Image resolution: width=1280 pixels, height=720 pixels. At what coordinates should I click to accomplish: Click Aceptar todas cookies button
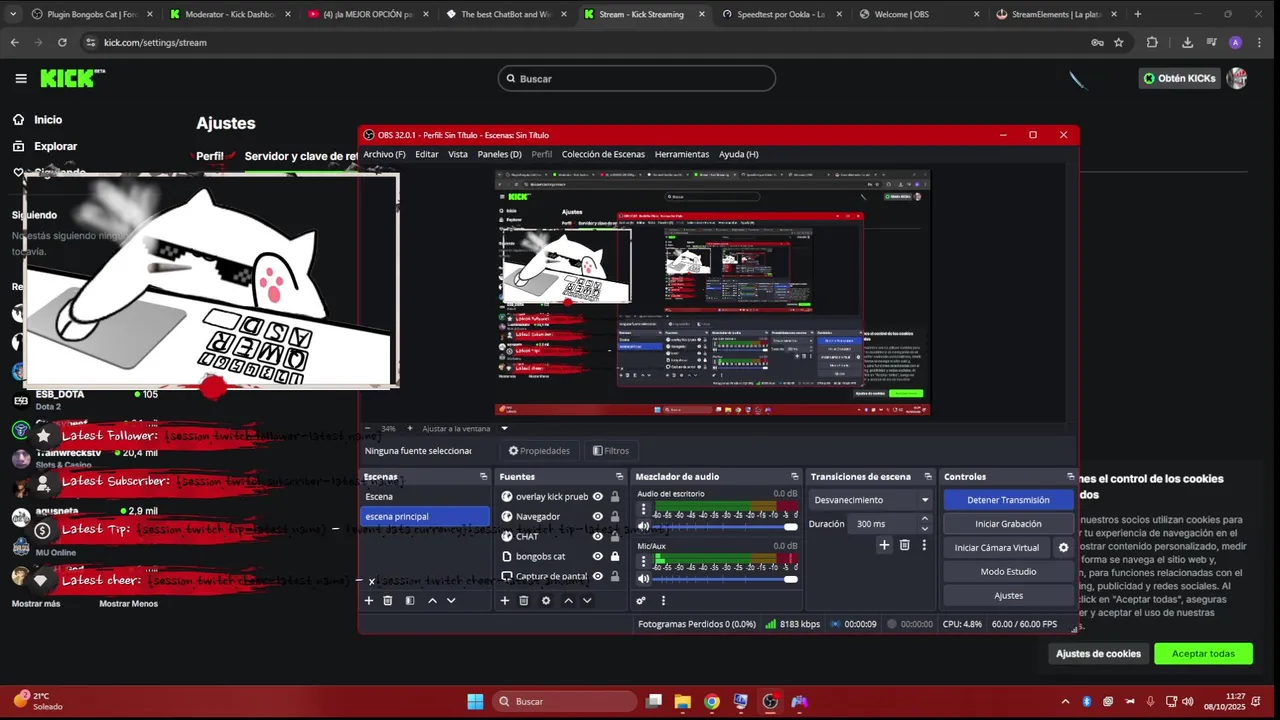click(1203, 654)
